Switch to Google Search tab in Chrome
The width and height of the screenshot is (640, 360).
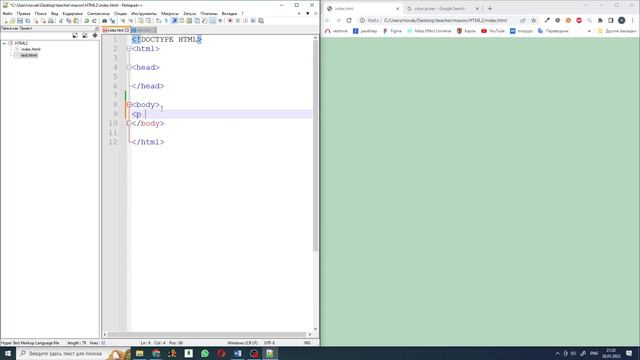(439, 9)
